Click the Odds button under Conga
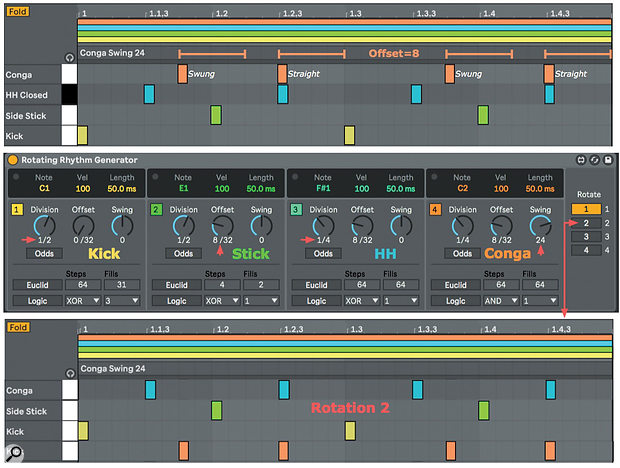620x468 pixels. coord(462,253)
